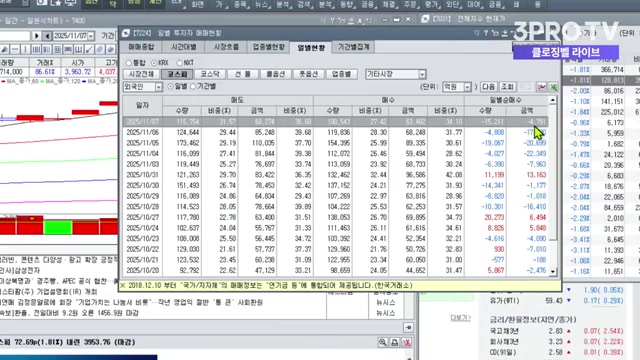Select the 통합 radio option
This screenshot has width=640, height=360.
129,63
